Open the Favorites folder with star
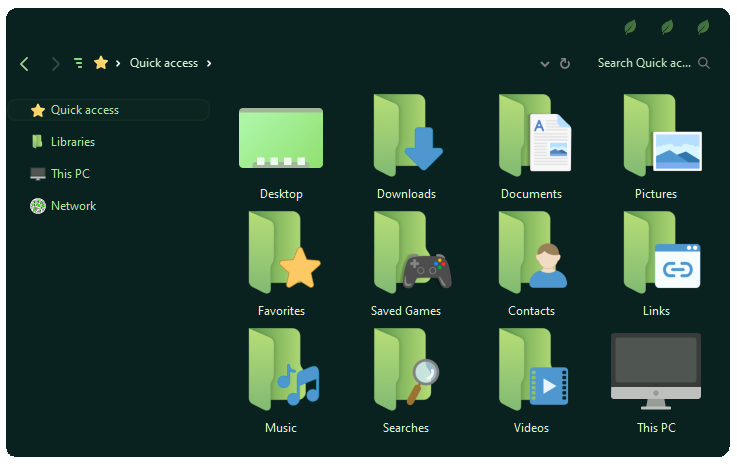This screenshot has height=467, width=737. 281,254
